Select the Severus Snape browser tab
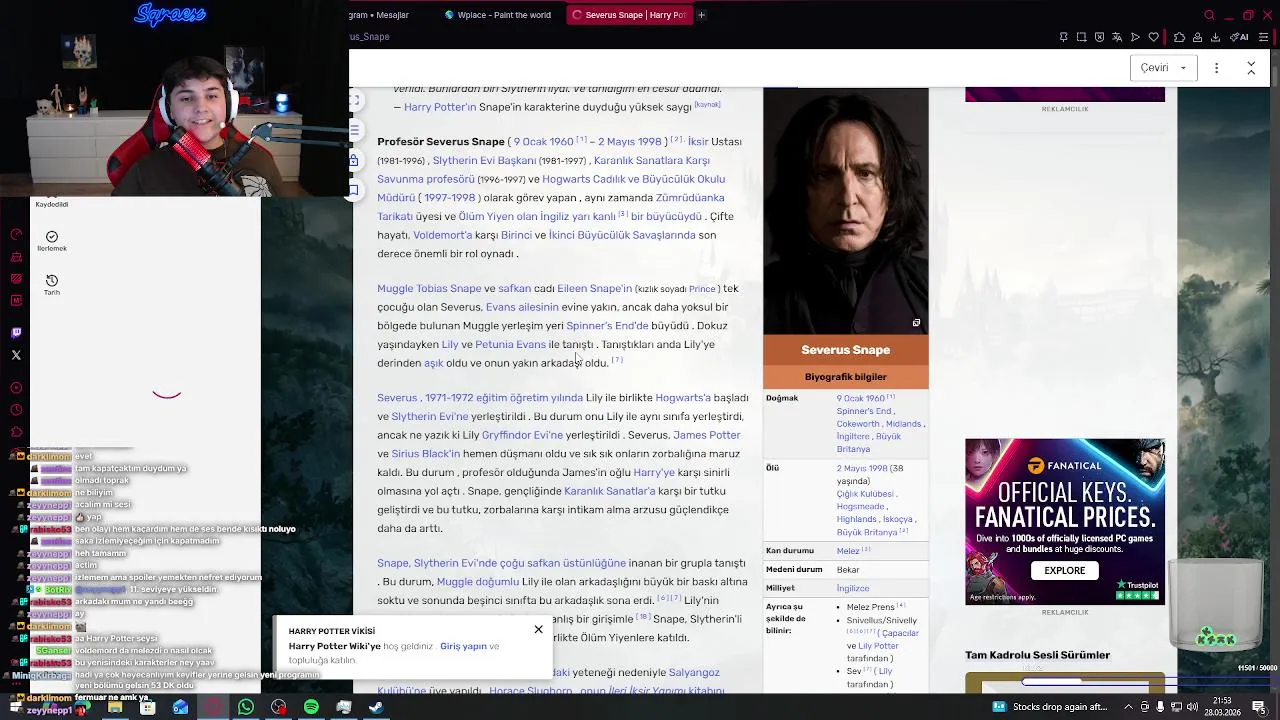 (629, 15)
